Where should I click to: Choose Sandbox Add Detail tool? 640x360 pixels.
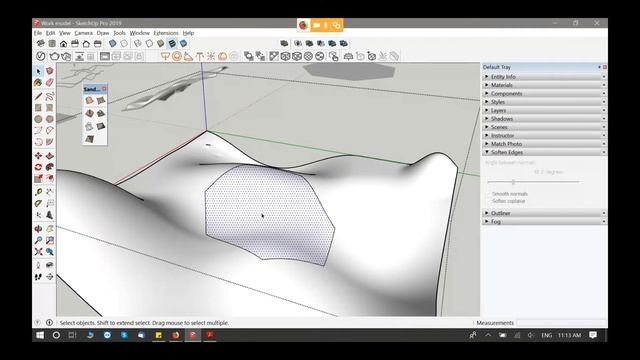pos(100,126)
